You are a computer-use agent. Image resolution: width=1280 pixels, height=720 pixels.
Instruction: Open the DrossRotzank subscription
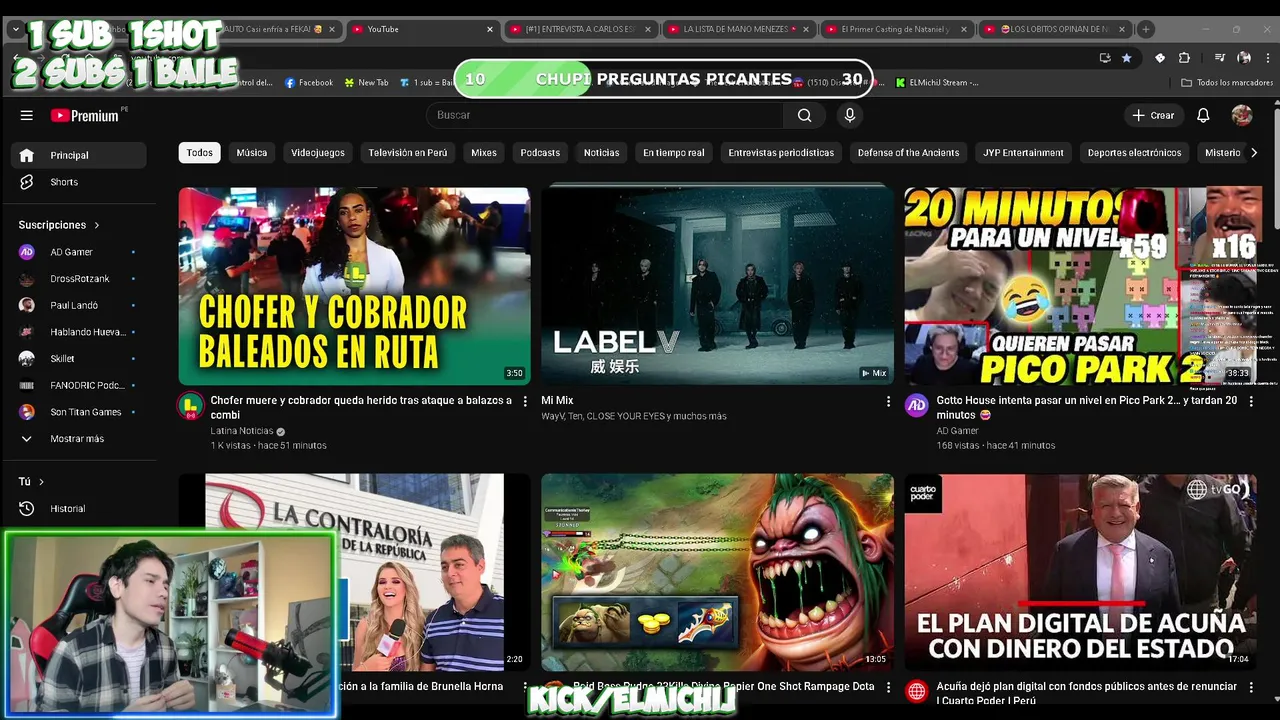click(x=78, y=279)
